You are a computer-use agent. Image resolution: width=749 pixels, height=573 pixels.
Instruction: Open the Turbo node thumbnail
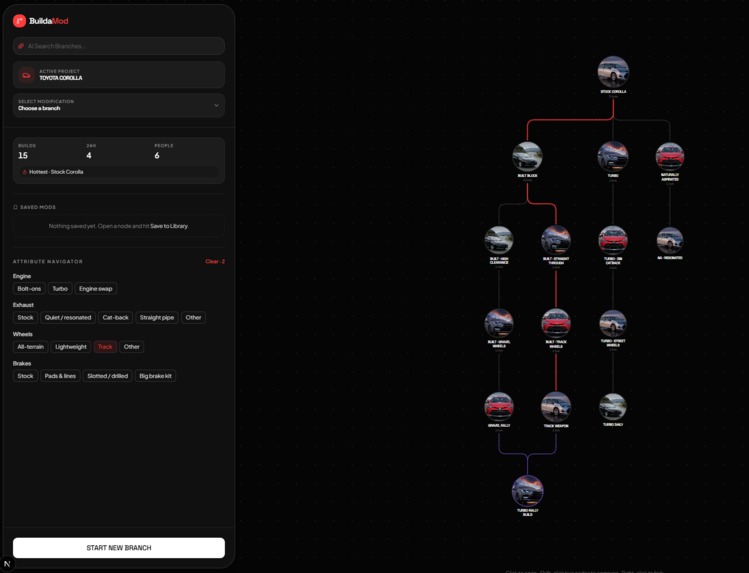click(x=613, y=156)
